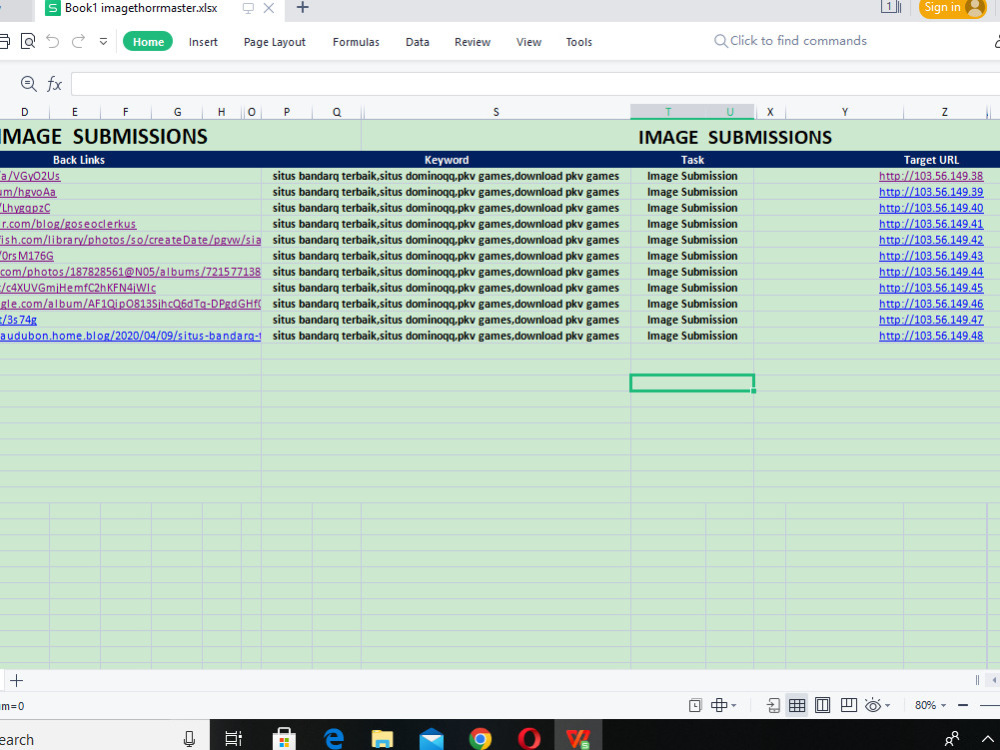The height and width of the screenshot is (750, 1000).
Task: Select column S header
Action: click(496, 112)
